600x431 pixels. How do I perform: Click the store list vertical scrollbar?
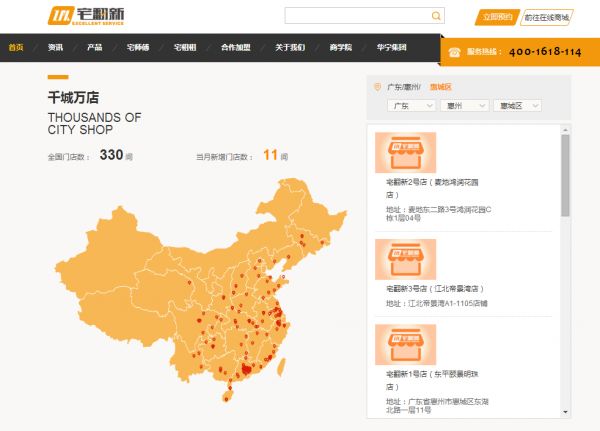[x=565, y=175]
